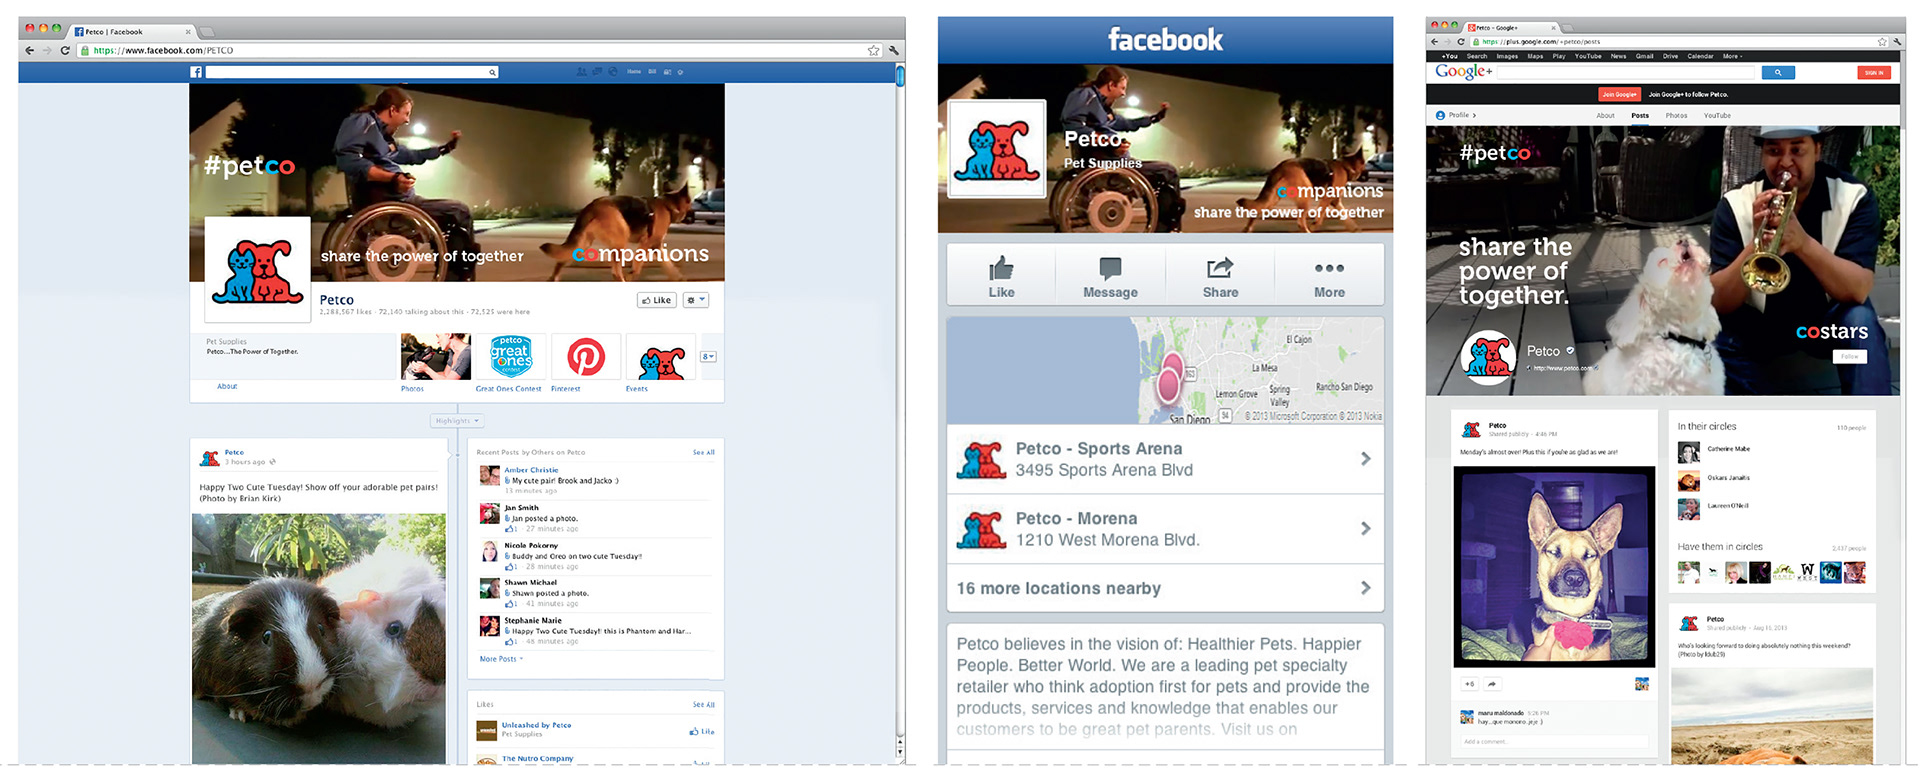Click the Petco profile picture on the Facebook desktop page
Image resolution: width=1920 pixels, height=781 pixels.
tap(258, 270)
